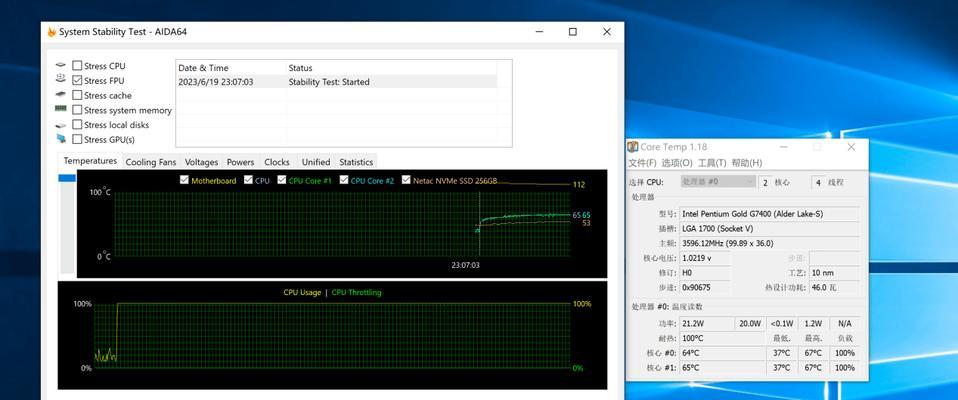
Task: Click the blue temperature graph scale indicator
Action: click(67, 178)
